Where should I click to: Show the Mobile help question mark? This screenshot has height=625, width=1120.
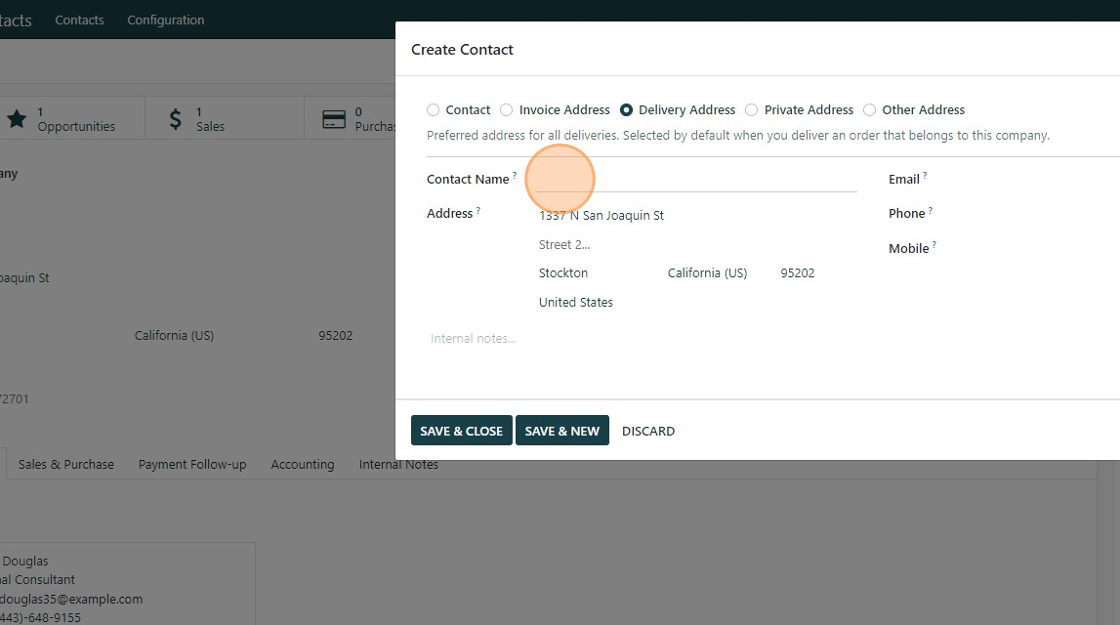tap(934, 245)
